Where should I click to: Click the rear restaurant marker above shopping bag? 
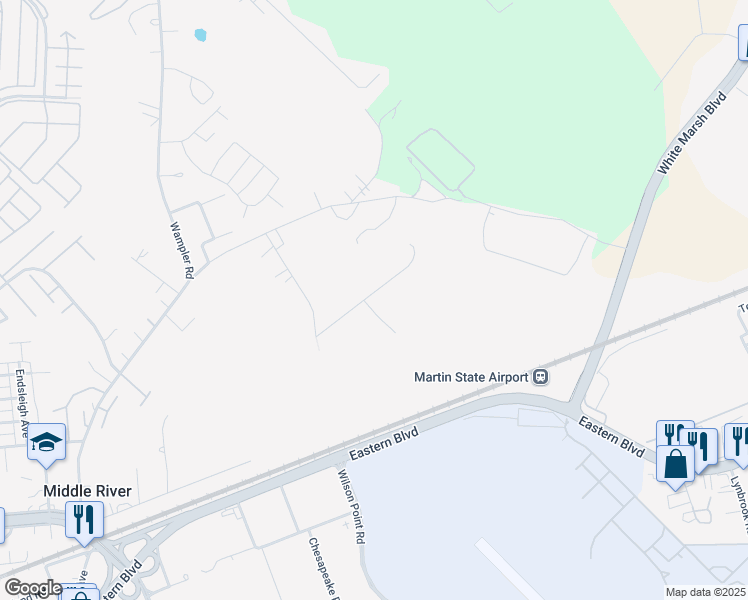pyautogui.click(x=675, y=432)
